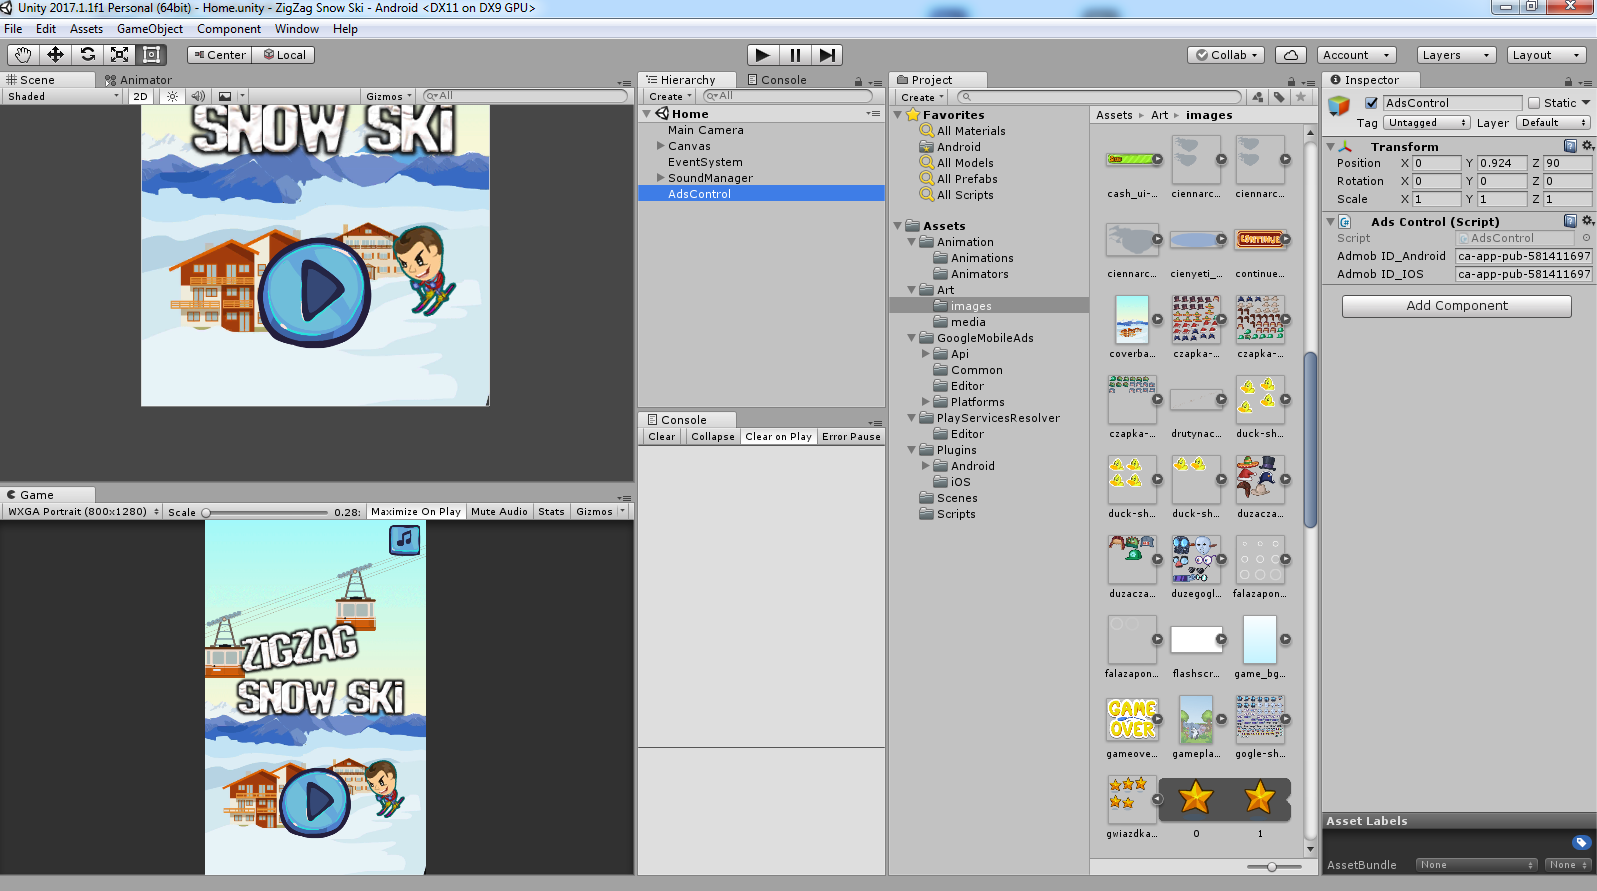This screenshot has height=891, width=1597.
Task: Click the Step frame button
Action: (x=827, y=55)
